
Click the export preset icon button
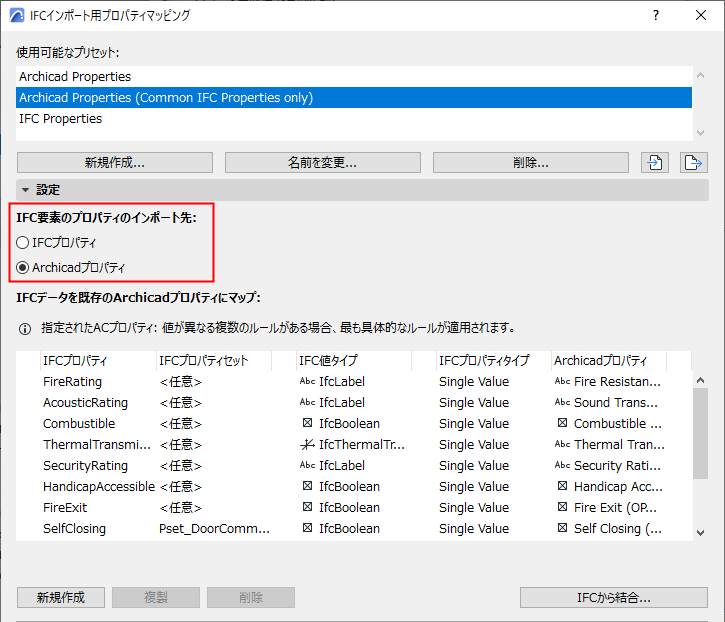[693, 162]
